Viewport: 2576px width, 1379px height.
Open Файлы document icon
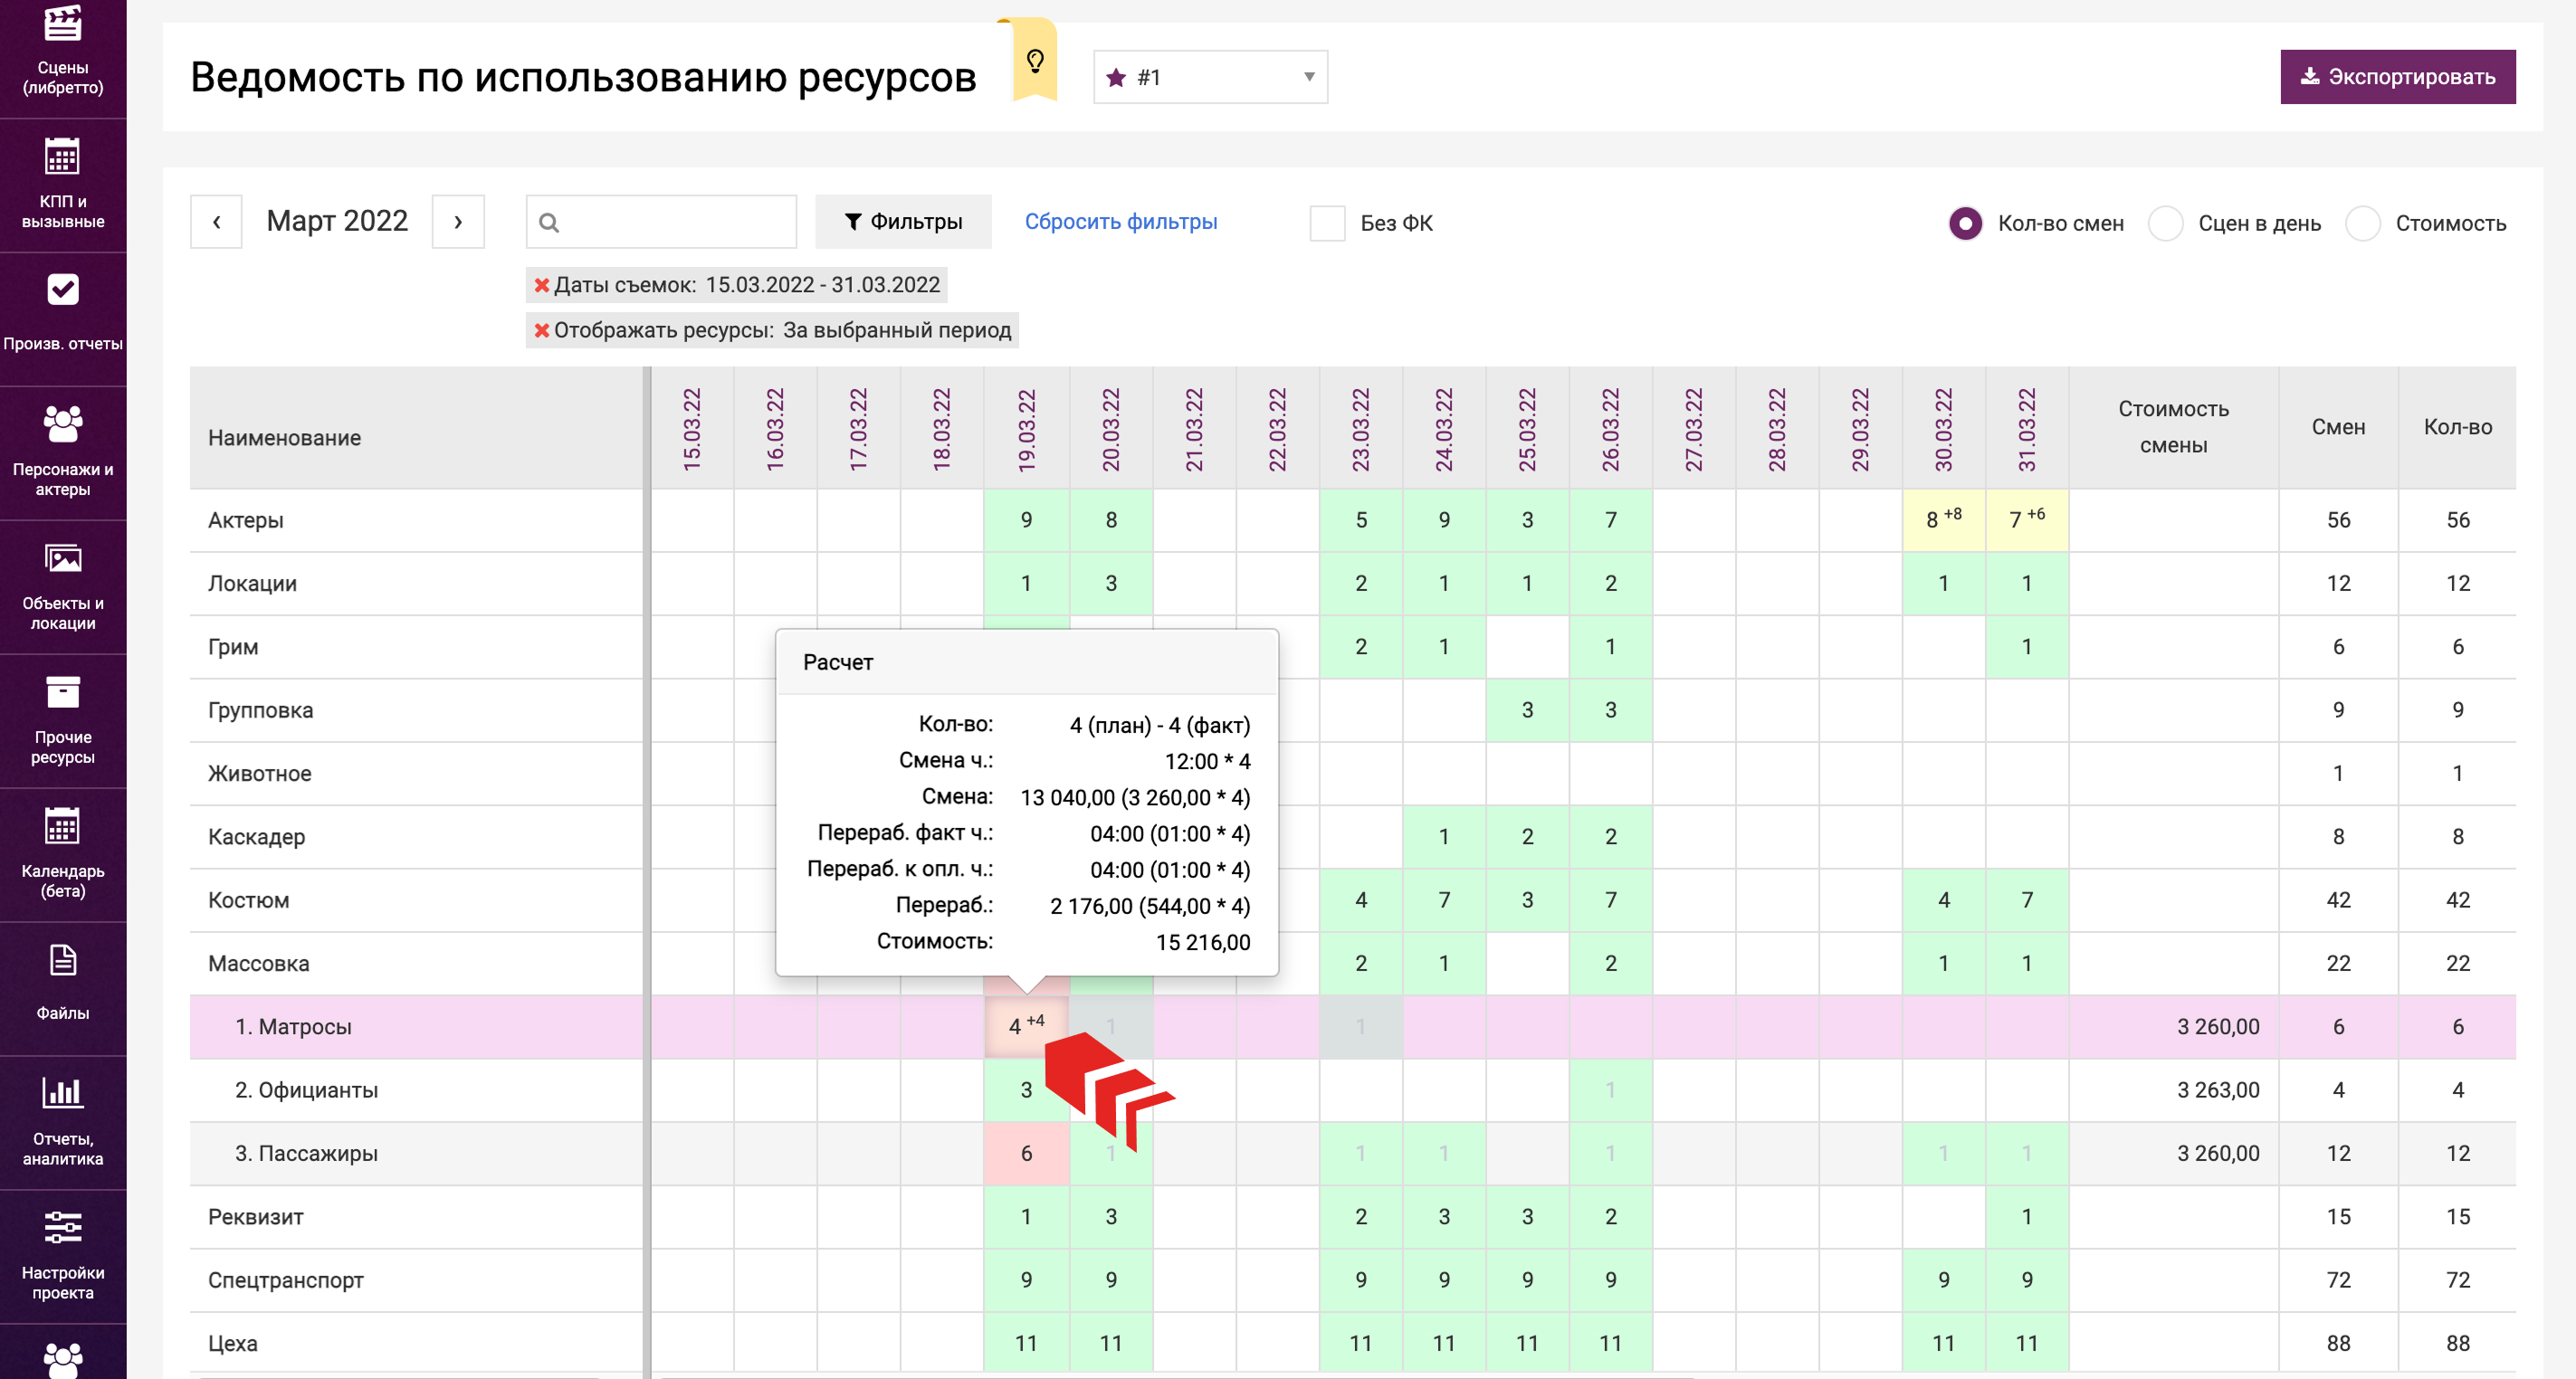click(63, 960)
